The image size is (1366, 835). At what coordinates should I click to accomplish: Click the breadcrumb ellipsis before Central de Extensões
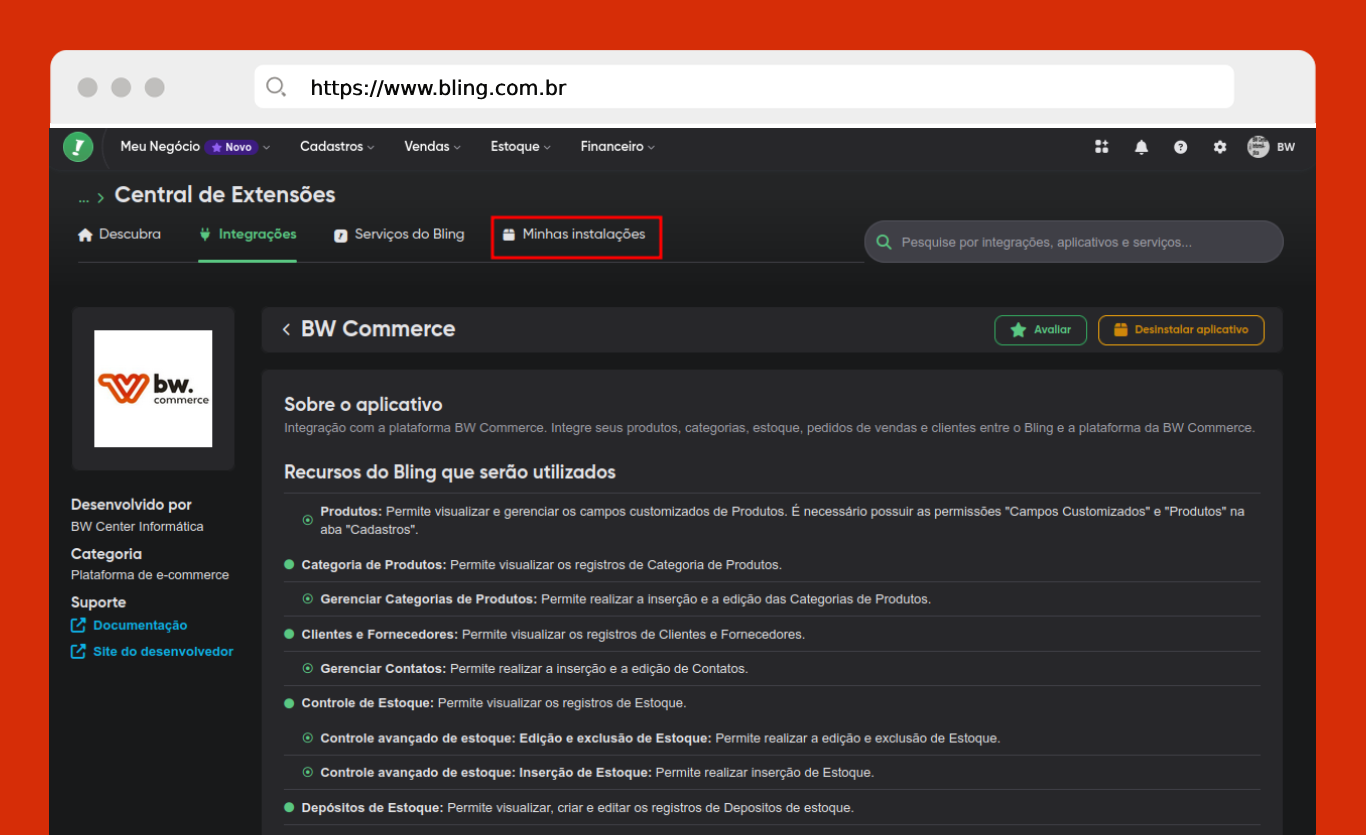pos(84,197)
